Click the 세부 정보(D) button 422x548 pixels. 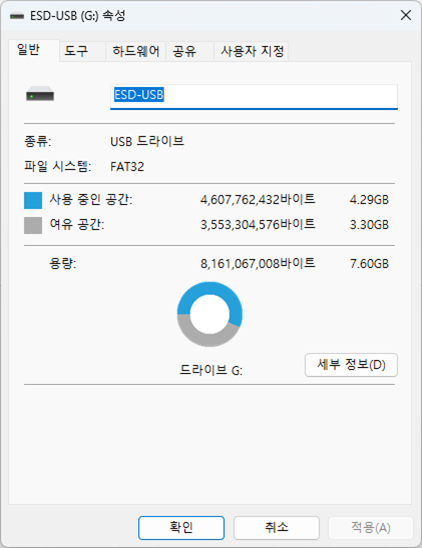351,365
